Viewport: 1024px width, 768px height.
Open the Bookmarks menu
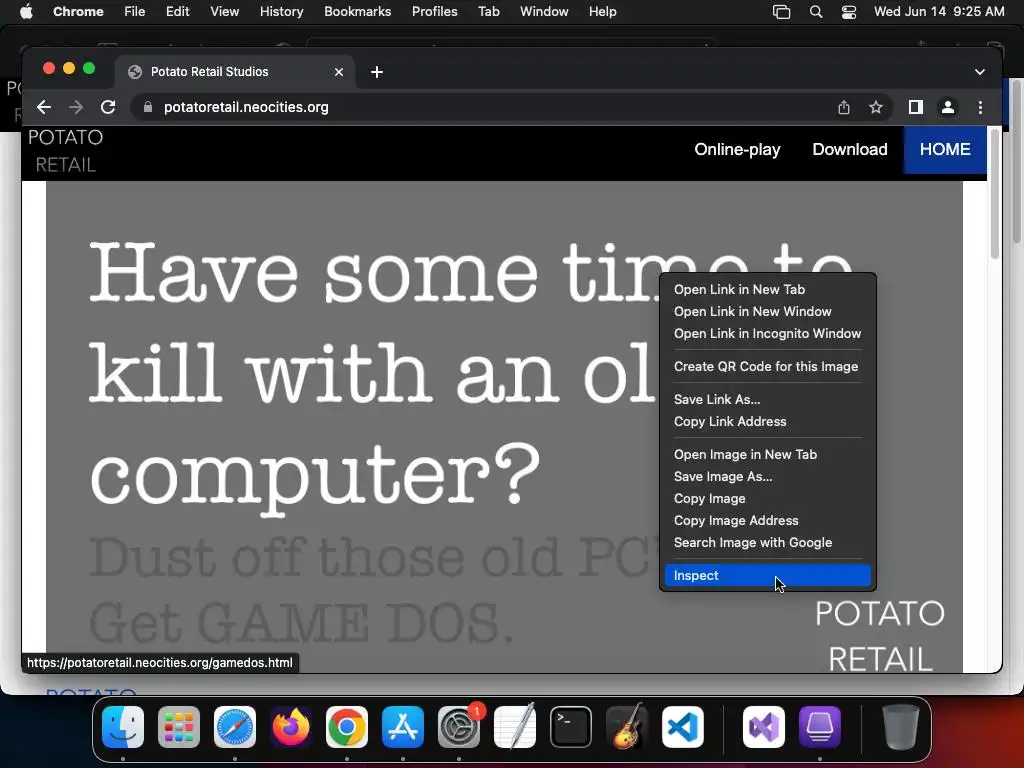point(357,12)
